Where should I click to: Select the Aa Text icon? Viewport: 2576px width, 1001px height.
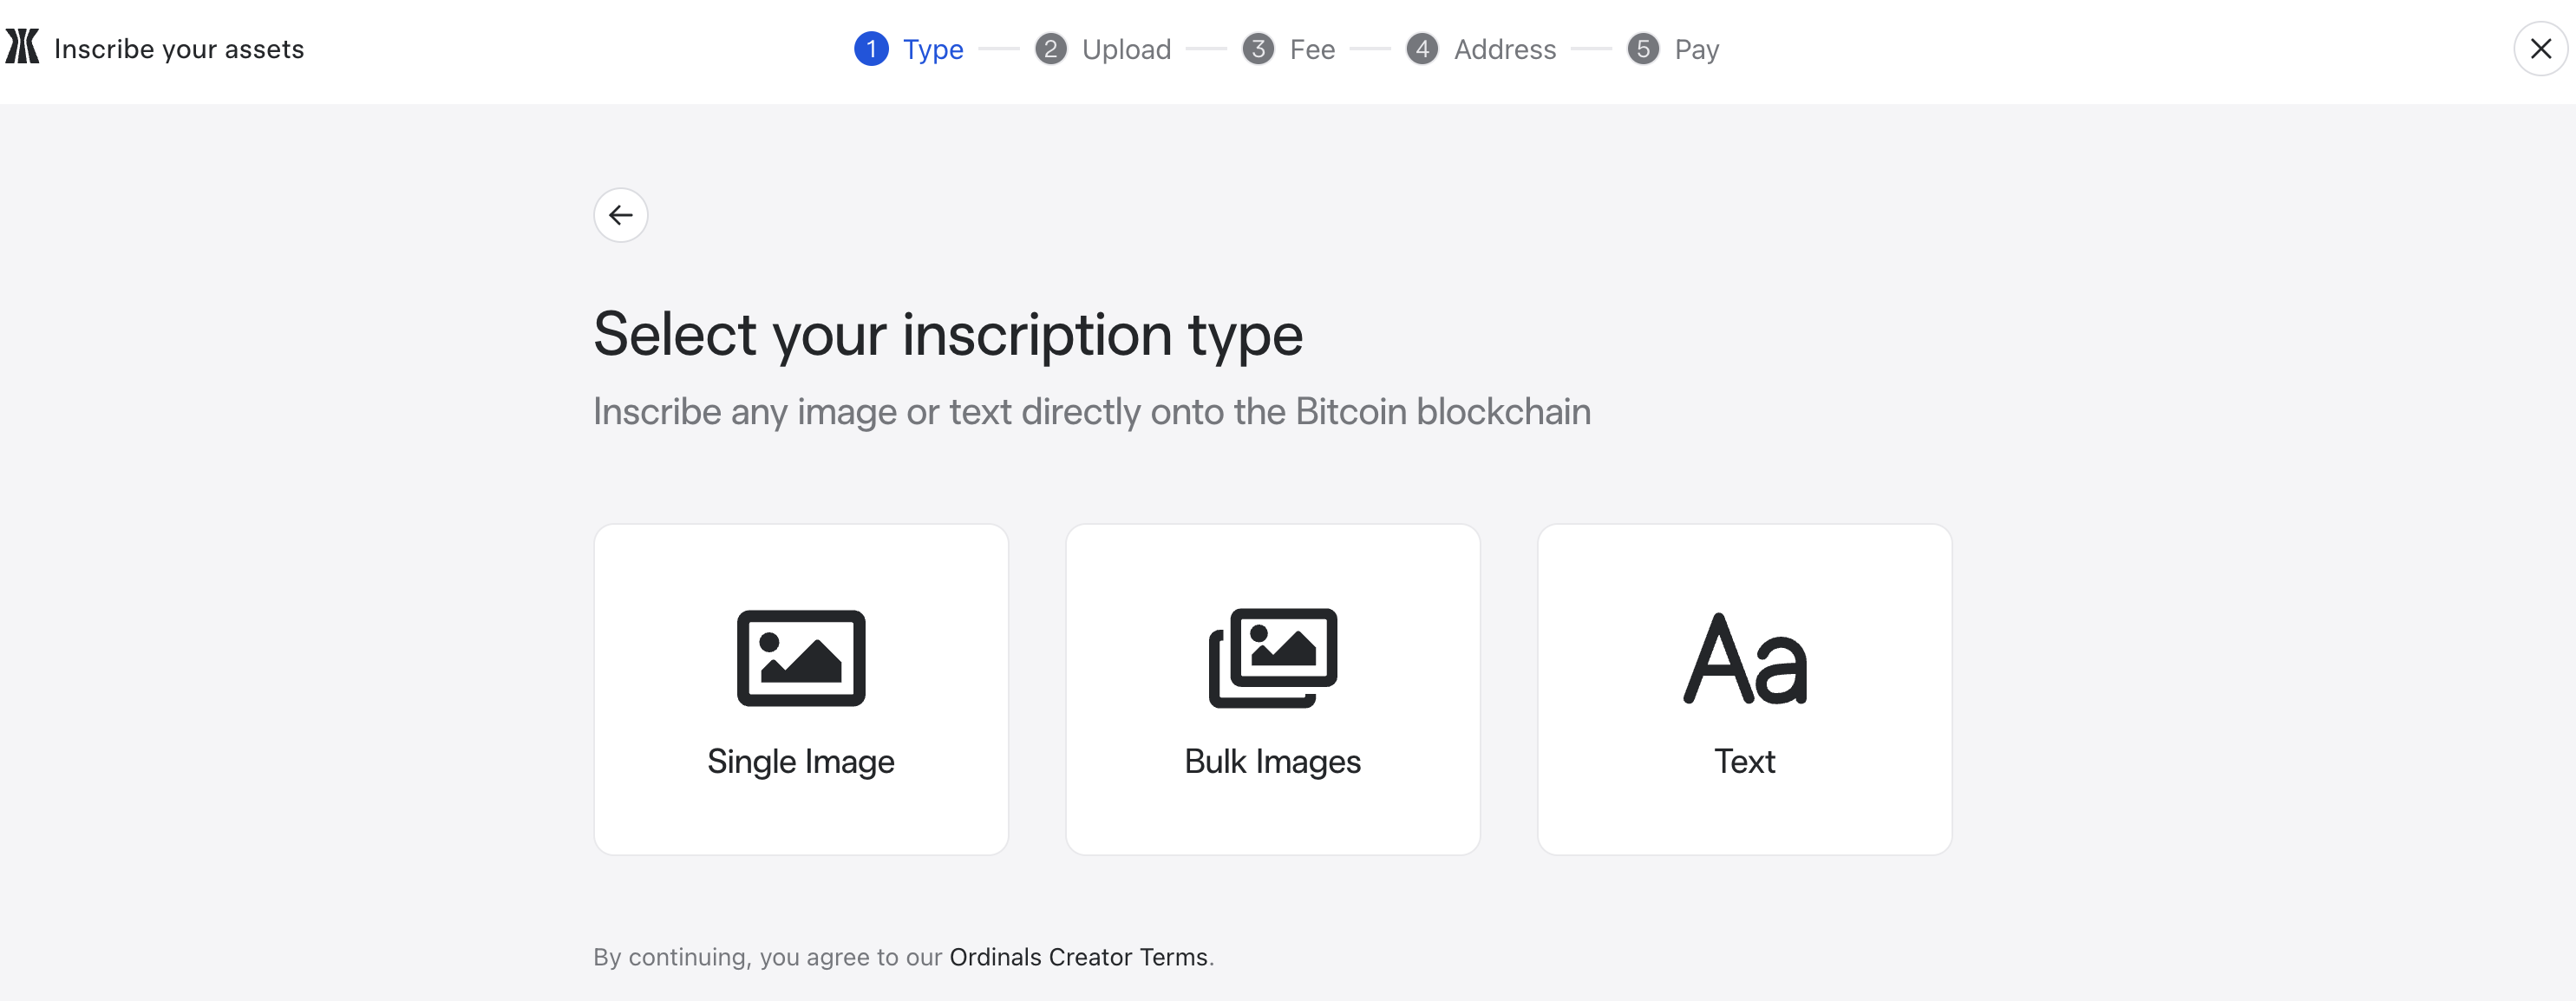[1745, 659]
